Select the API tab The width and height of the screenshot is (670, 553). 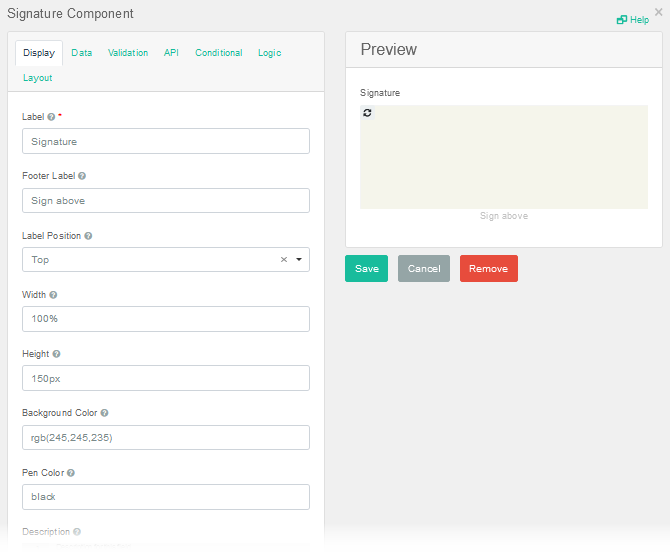click(171, 53)
